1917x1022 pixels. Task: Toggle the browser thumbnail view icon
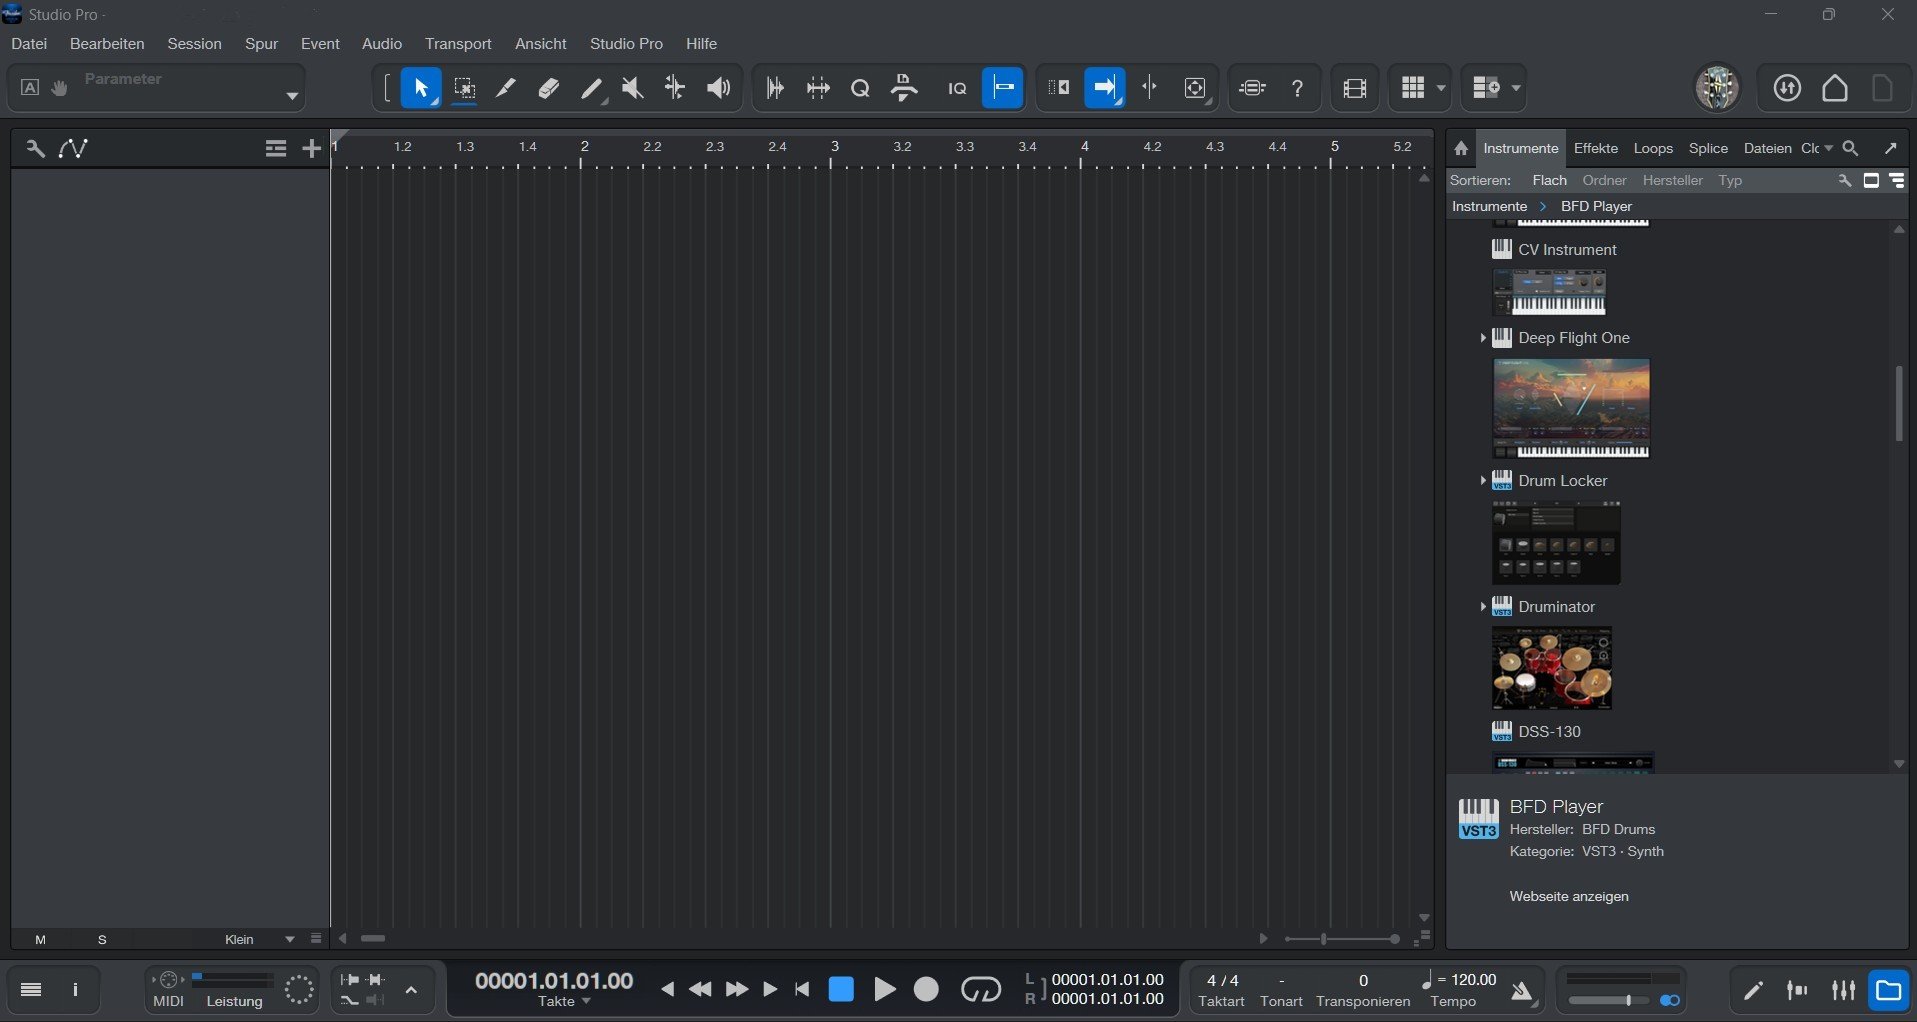(1871, 181)
